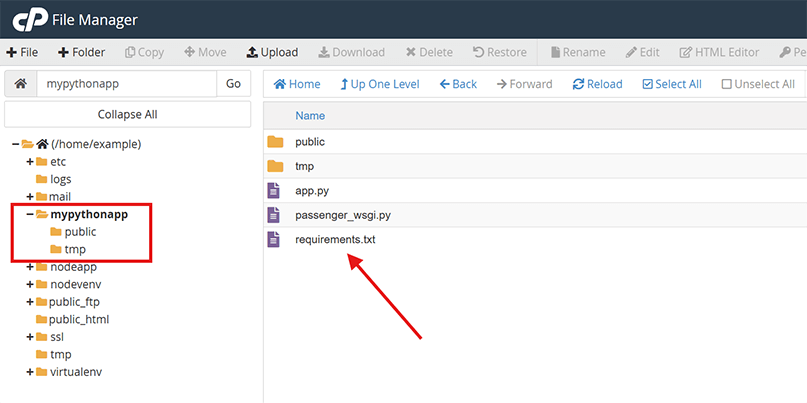This screenshot has width=807, height=403.
Task: Click the public folder icon in file list
Action: pos(276,142)
